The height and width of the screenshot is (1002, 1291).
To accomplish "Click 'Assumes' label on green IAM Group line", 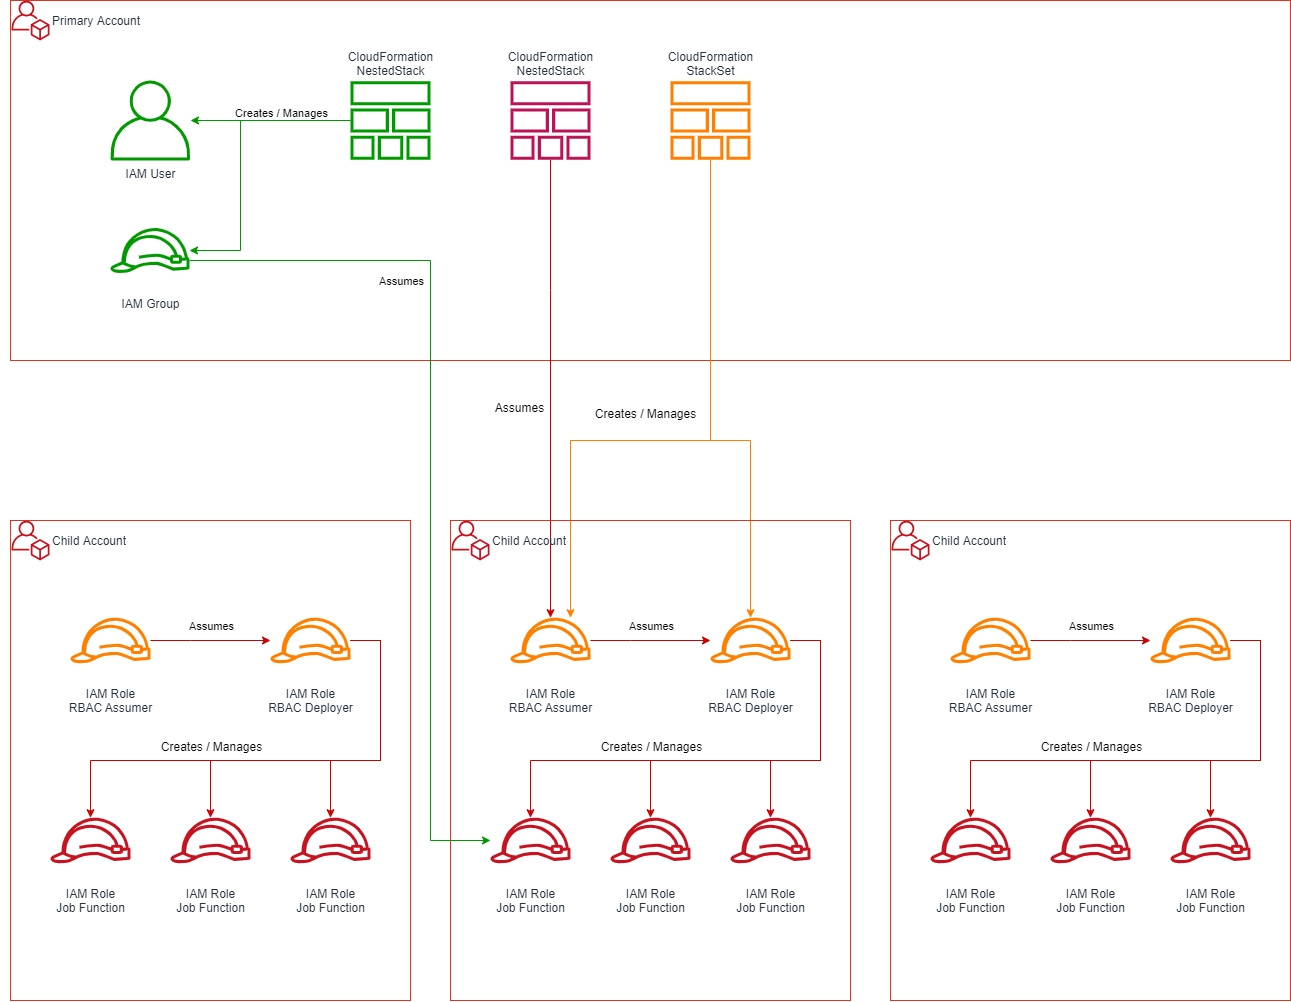I will pyautogui.click(x=401, y=282).
